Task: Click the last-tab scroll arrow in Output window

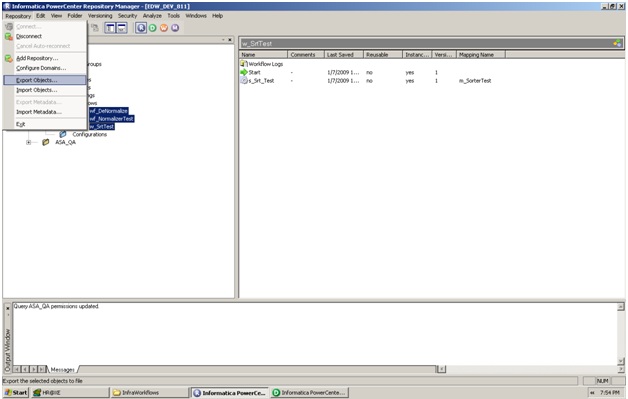Action: [x=41, y=369]
